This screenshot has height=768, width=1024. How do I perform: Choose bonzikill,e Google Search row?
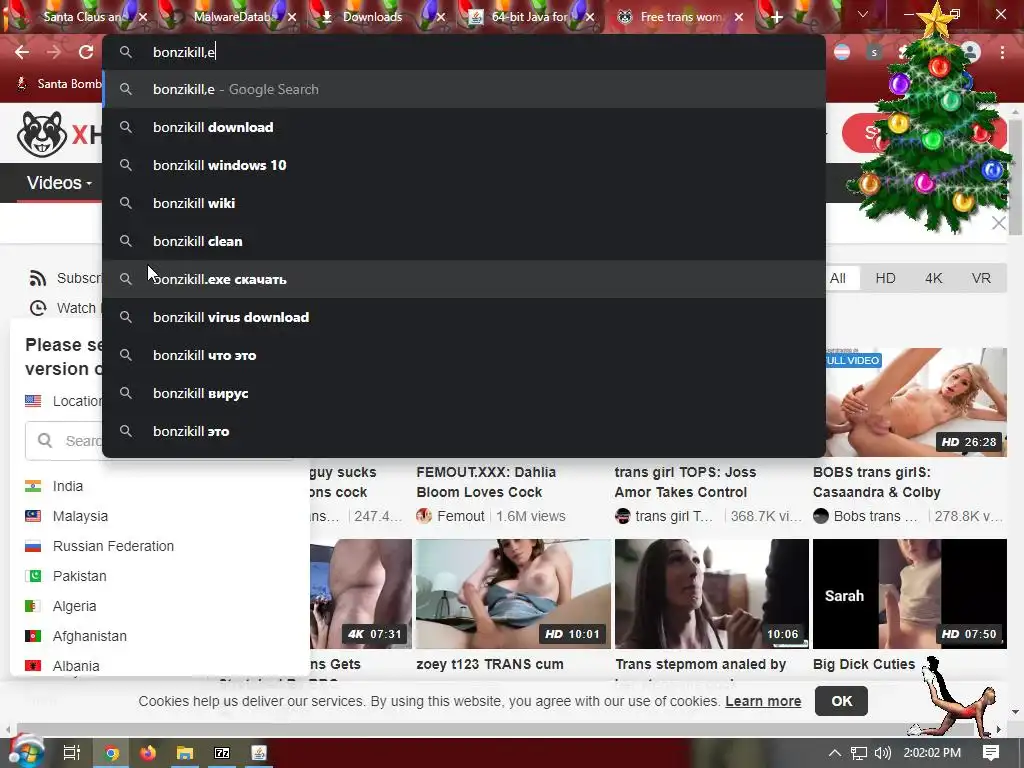464,89
